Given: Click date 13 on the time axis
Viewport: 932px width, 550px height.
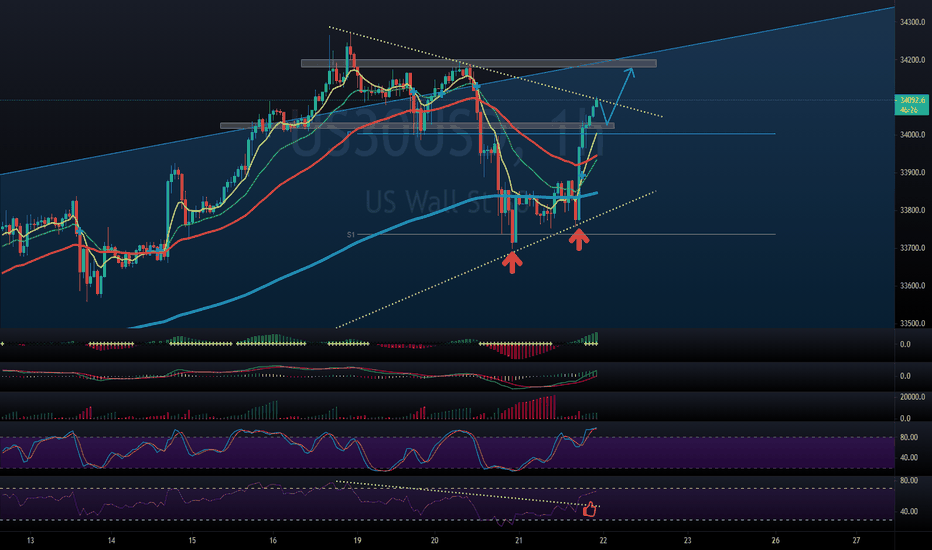Looking at the screenshot, I should pos(30,540).
